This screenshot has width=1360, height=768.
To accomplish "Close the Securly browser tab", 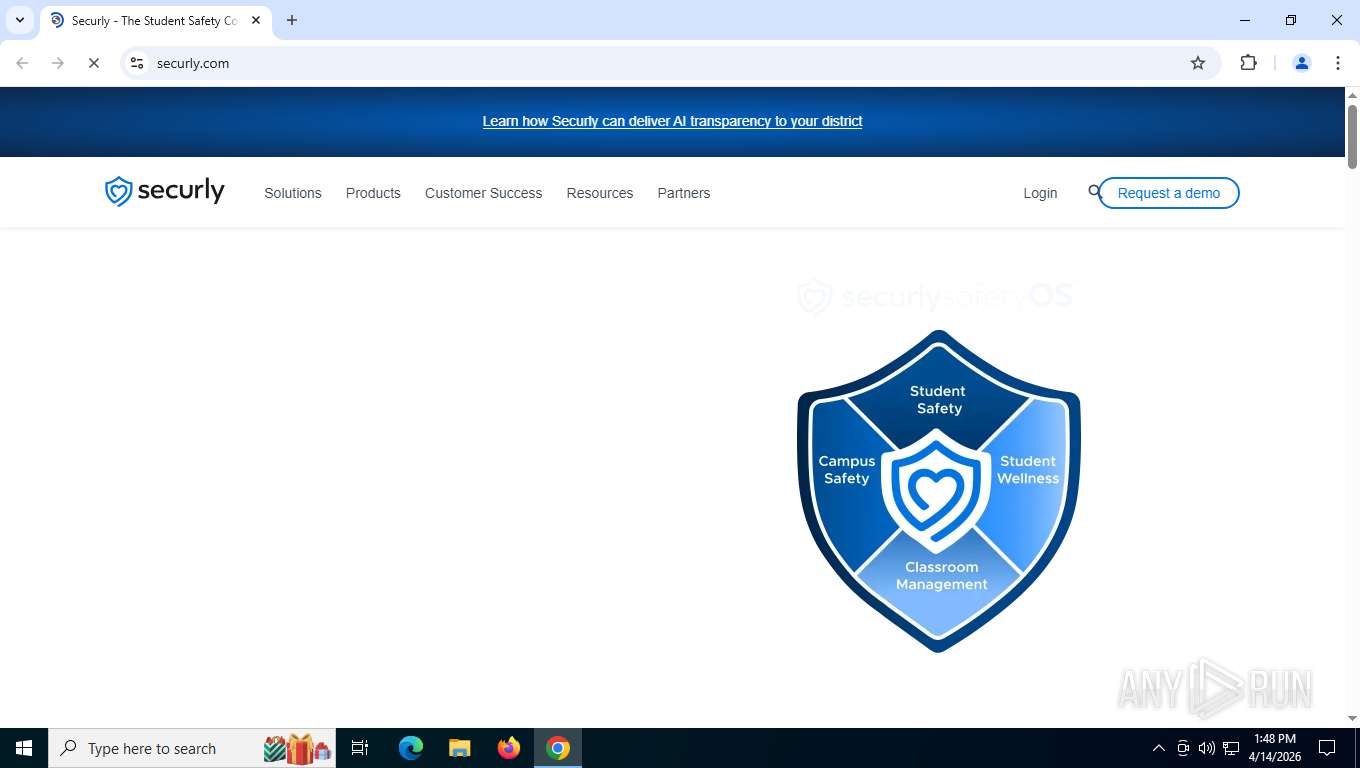I will (x=256, y=20).
